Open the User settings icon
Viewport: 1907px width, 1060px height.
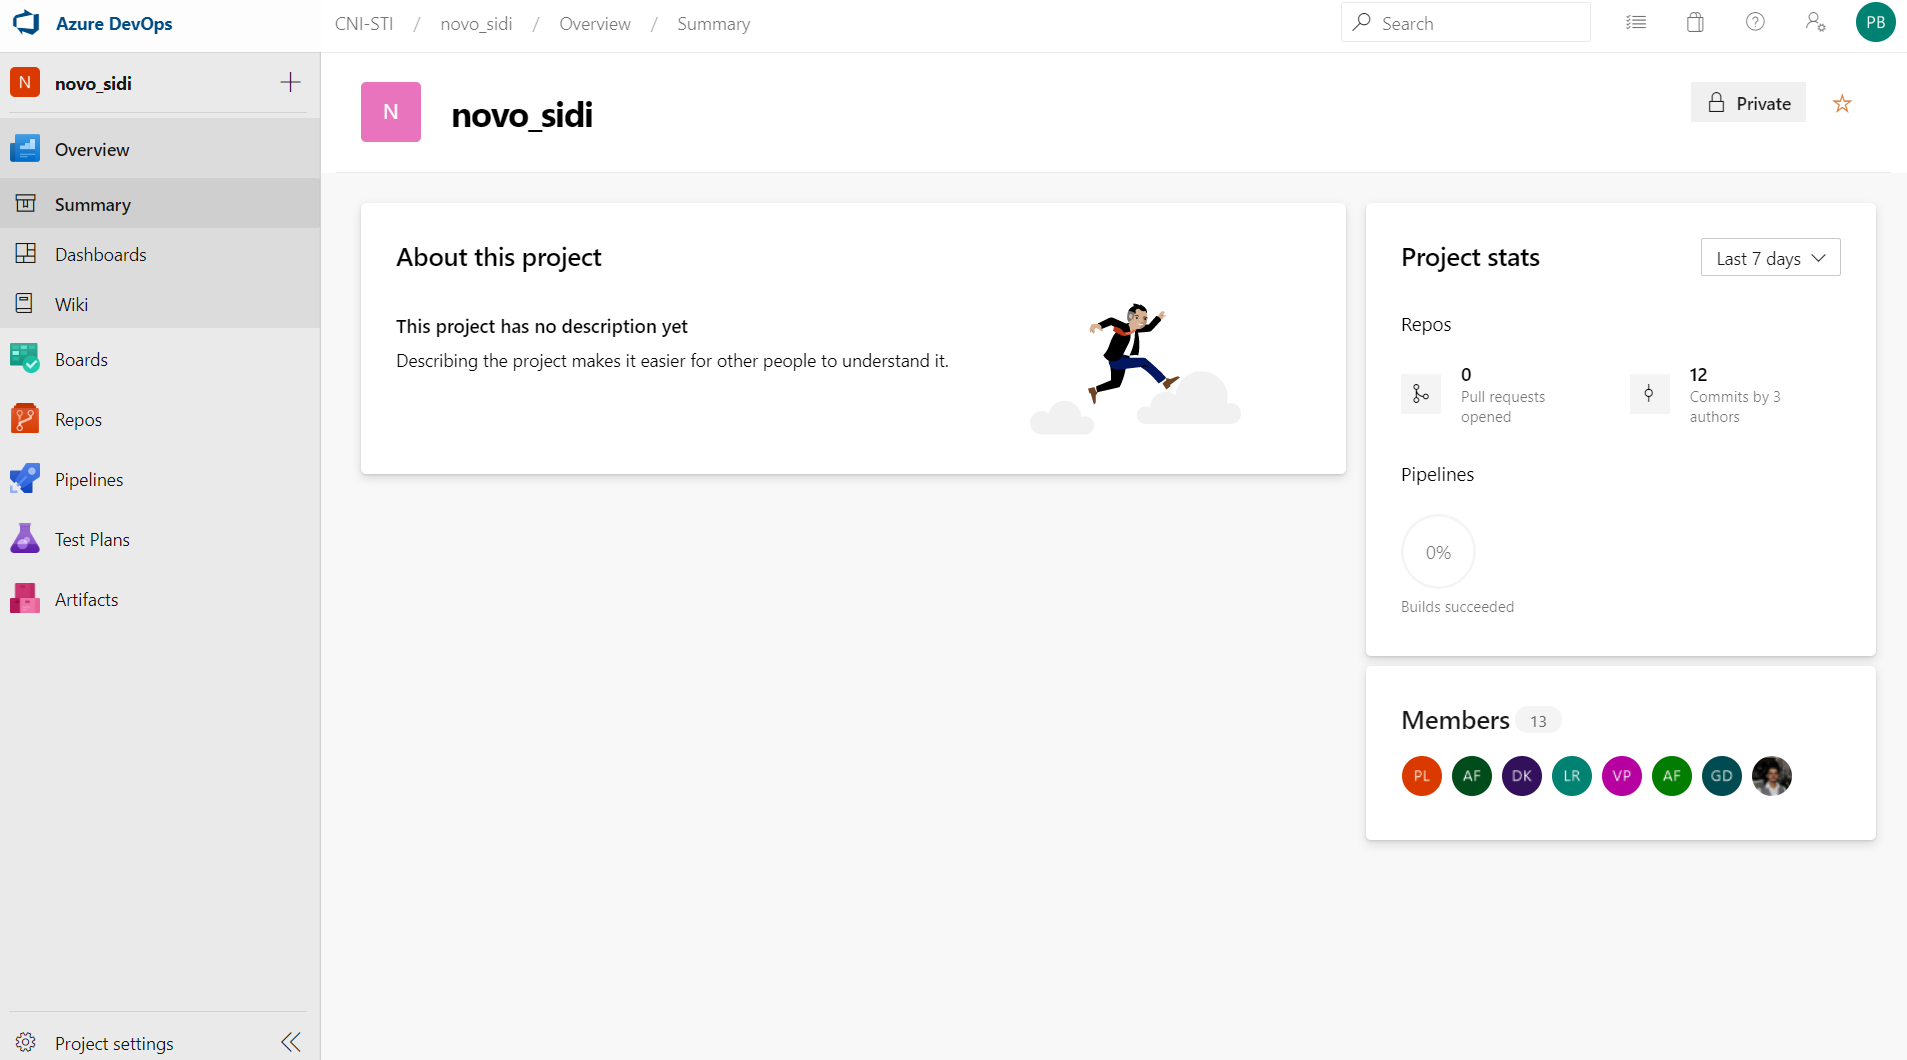coord(1815,22)
